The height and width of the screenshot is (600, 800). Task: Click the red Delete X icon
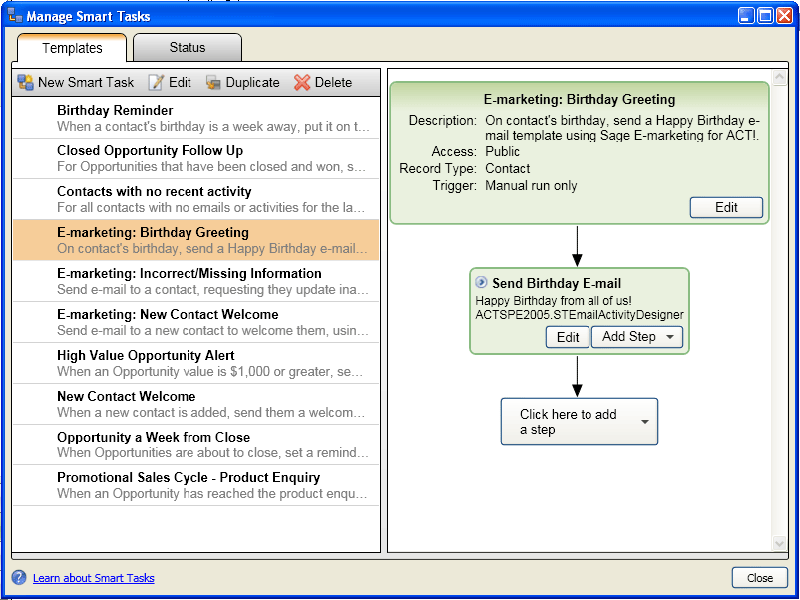302,83
